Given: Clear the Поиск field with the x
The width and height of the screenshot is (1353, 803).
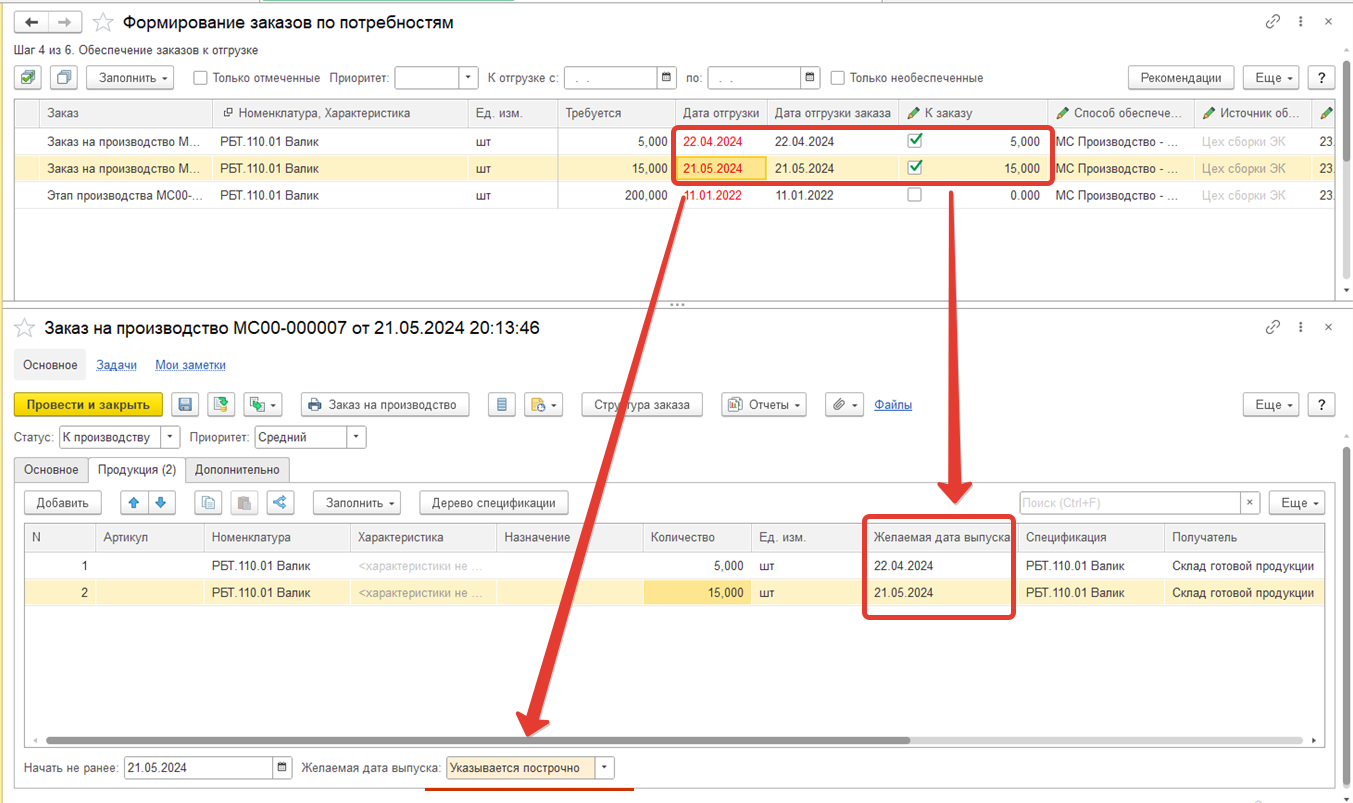Looking at the screenshot, I should 1250,503.
